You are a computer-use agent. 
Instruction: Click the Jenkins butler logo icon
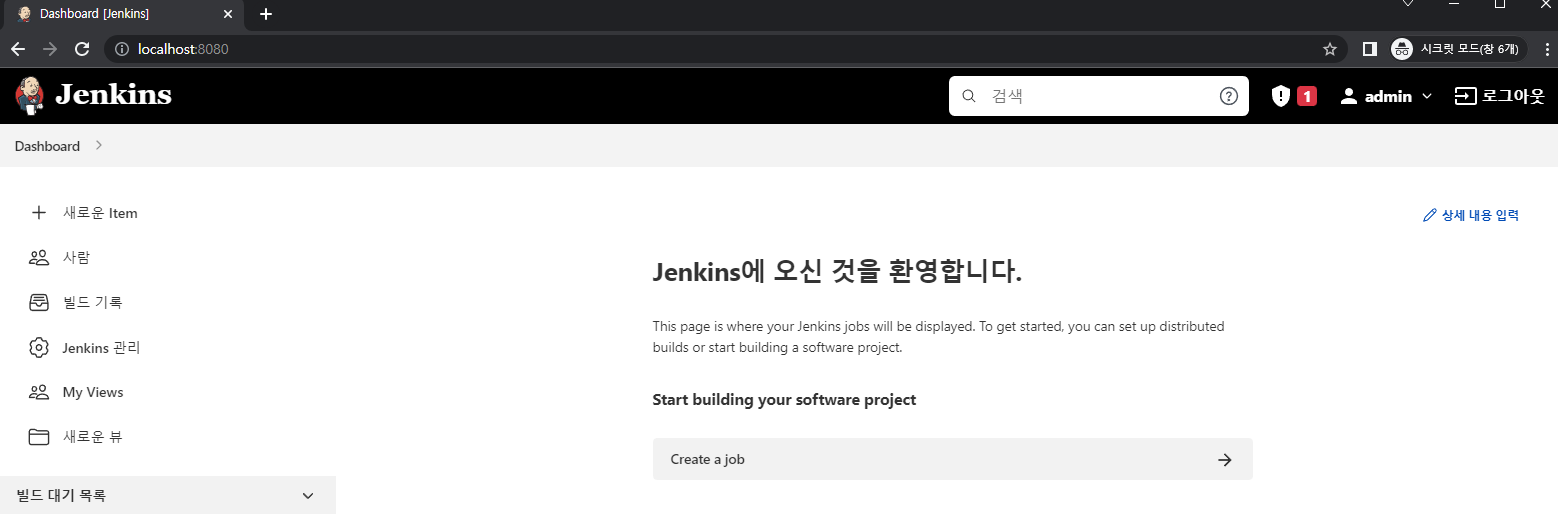click(x=29, y=95)
